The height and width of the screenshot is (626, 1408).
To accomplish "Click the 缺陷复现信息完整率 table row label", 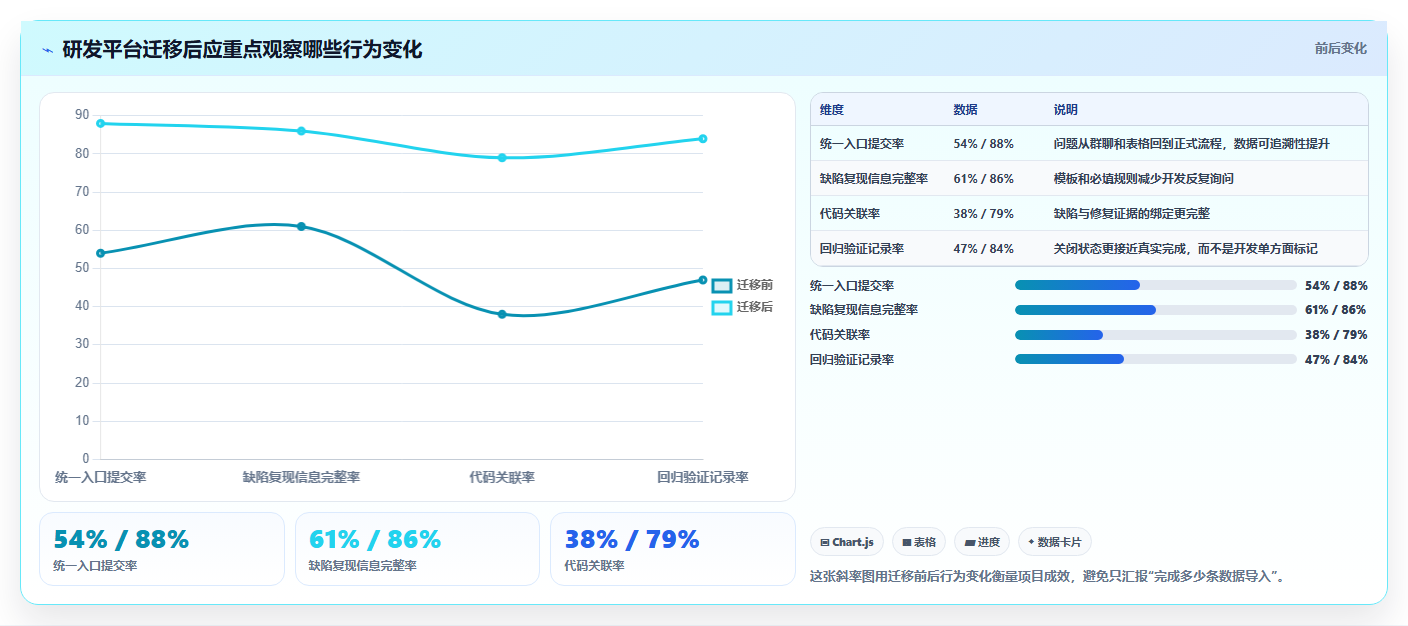I will [874, 179].
